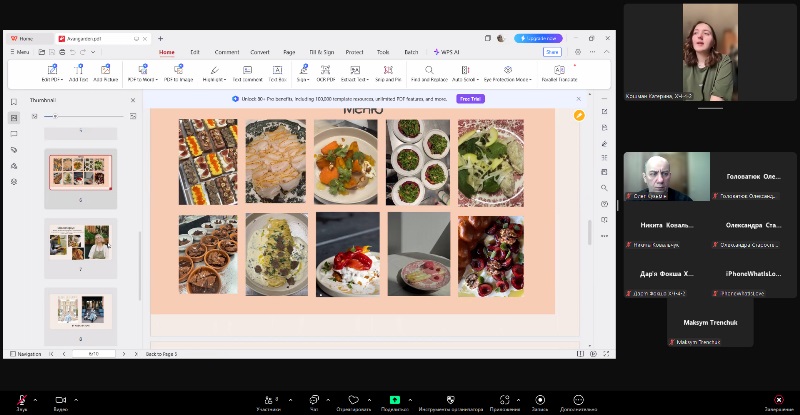Open the Zoom chat panel
Screen dimensions: 800x415
click(x=314, y=401)
